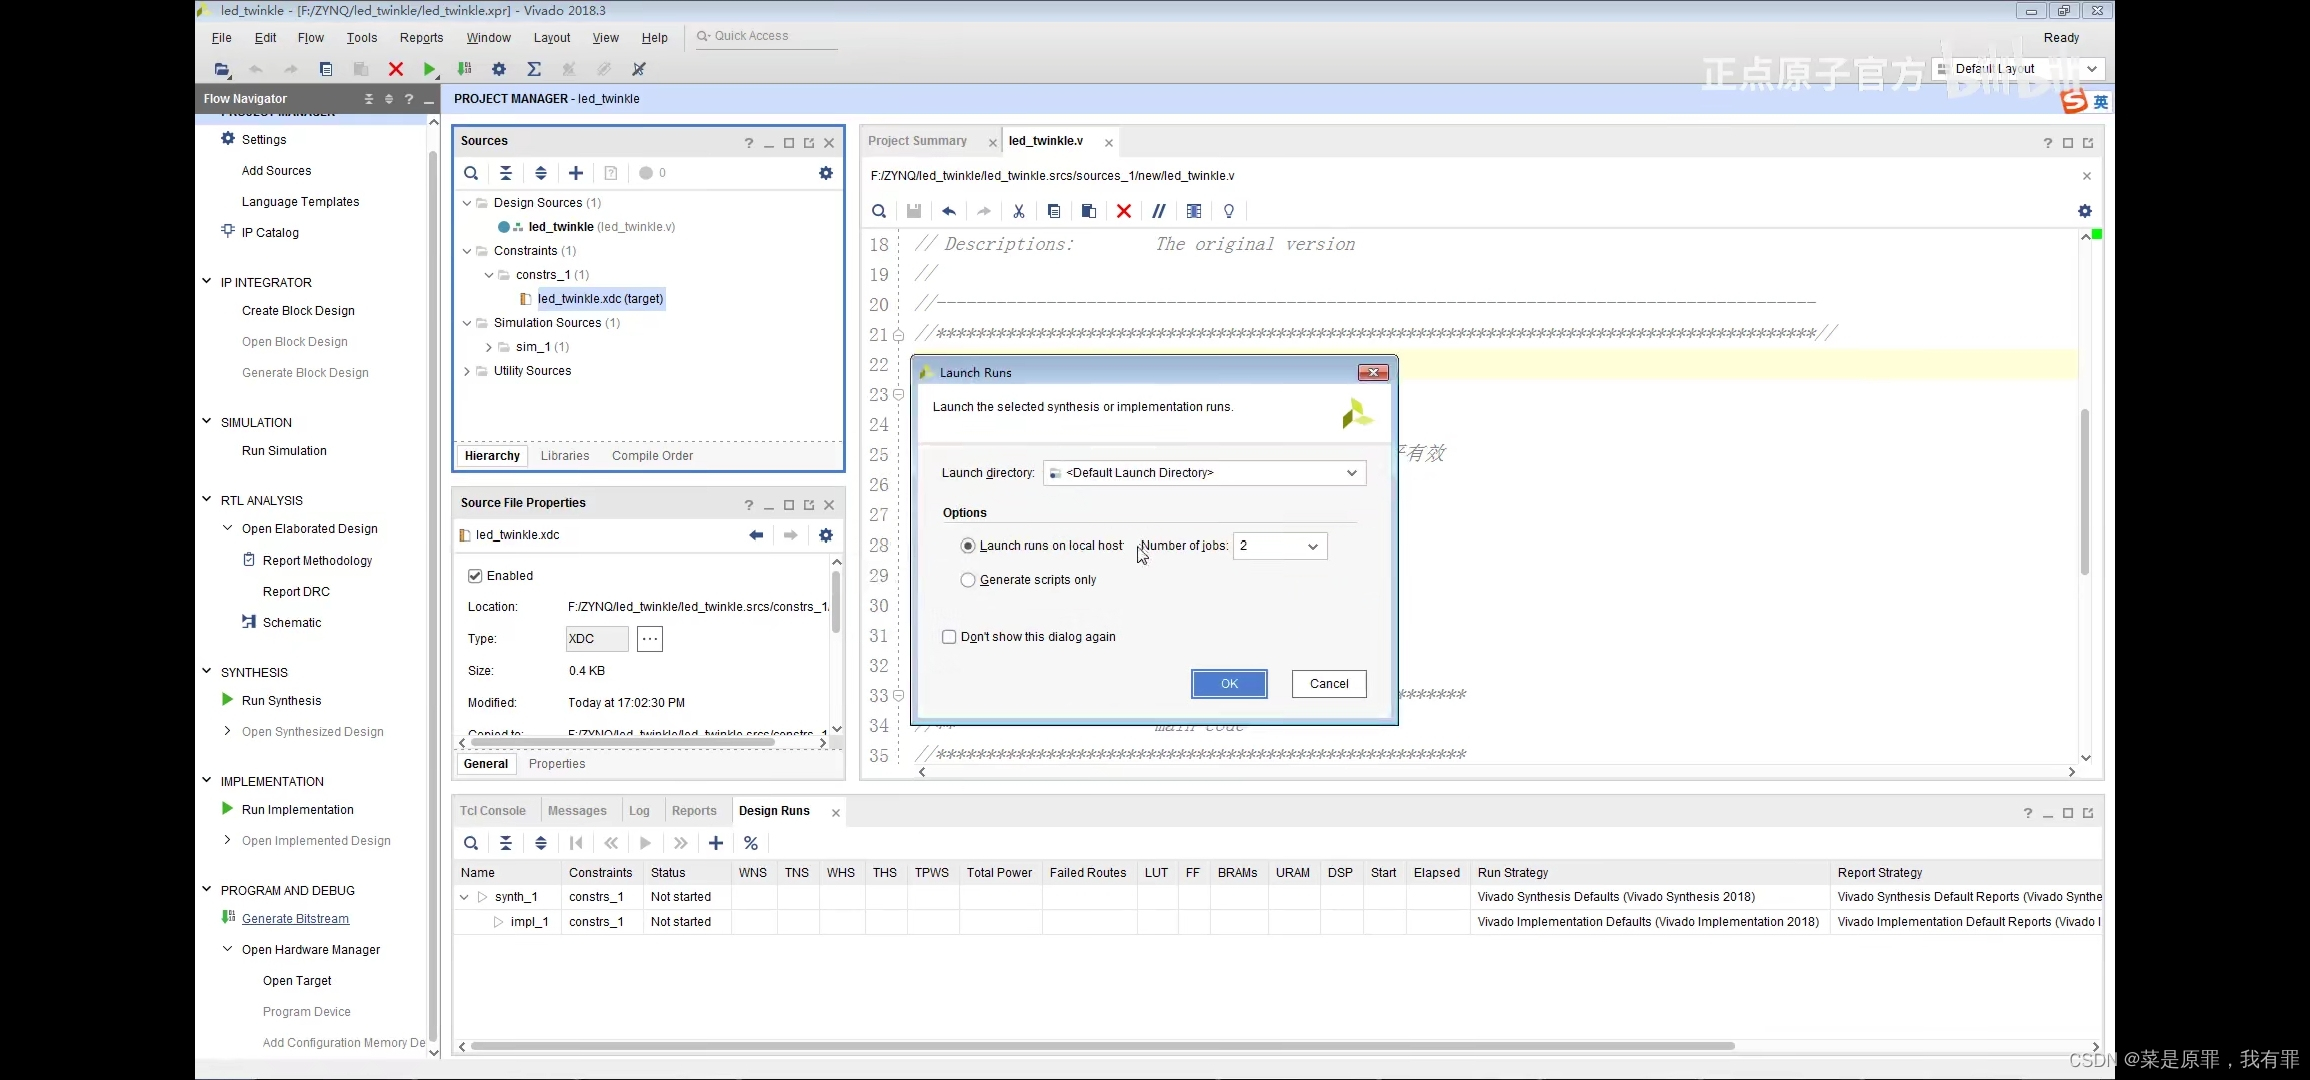The width and height of the screenshot is (2310, 1080).
Task: Click the cut scissors icon in editor toolbar
Action: point(1019,211)
